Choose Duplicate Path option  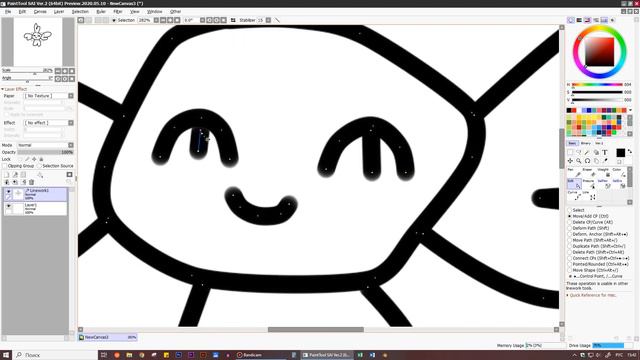click(570, 246)
